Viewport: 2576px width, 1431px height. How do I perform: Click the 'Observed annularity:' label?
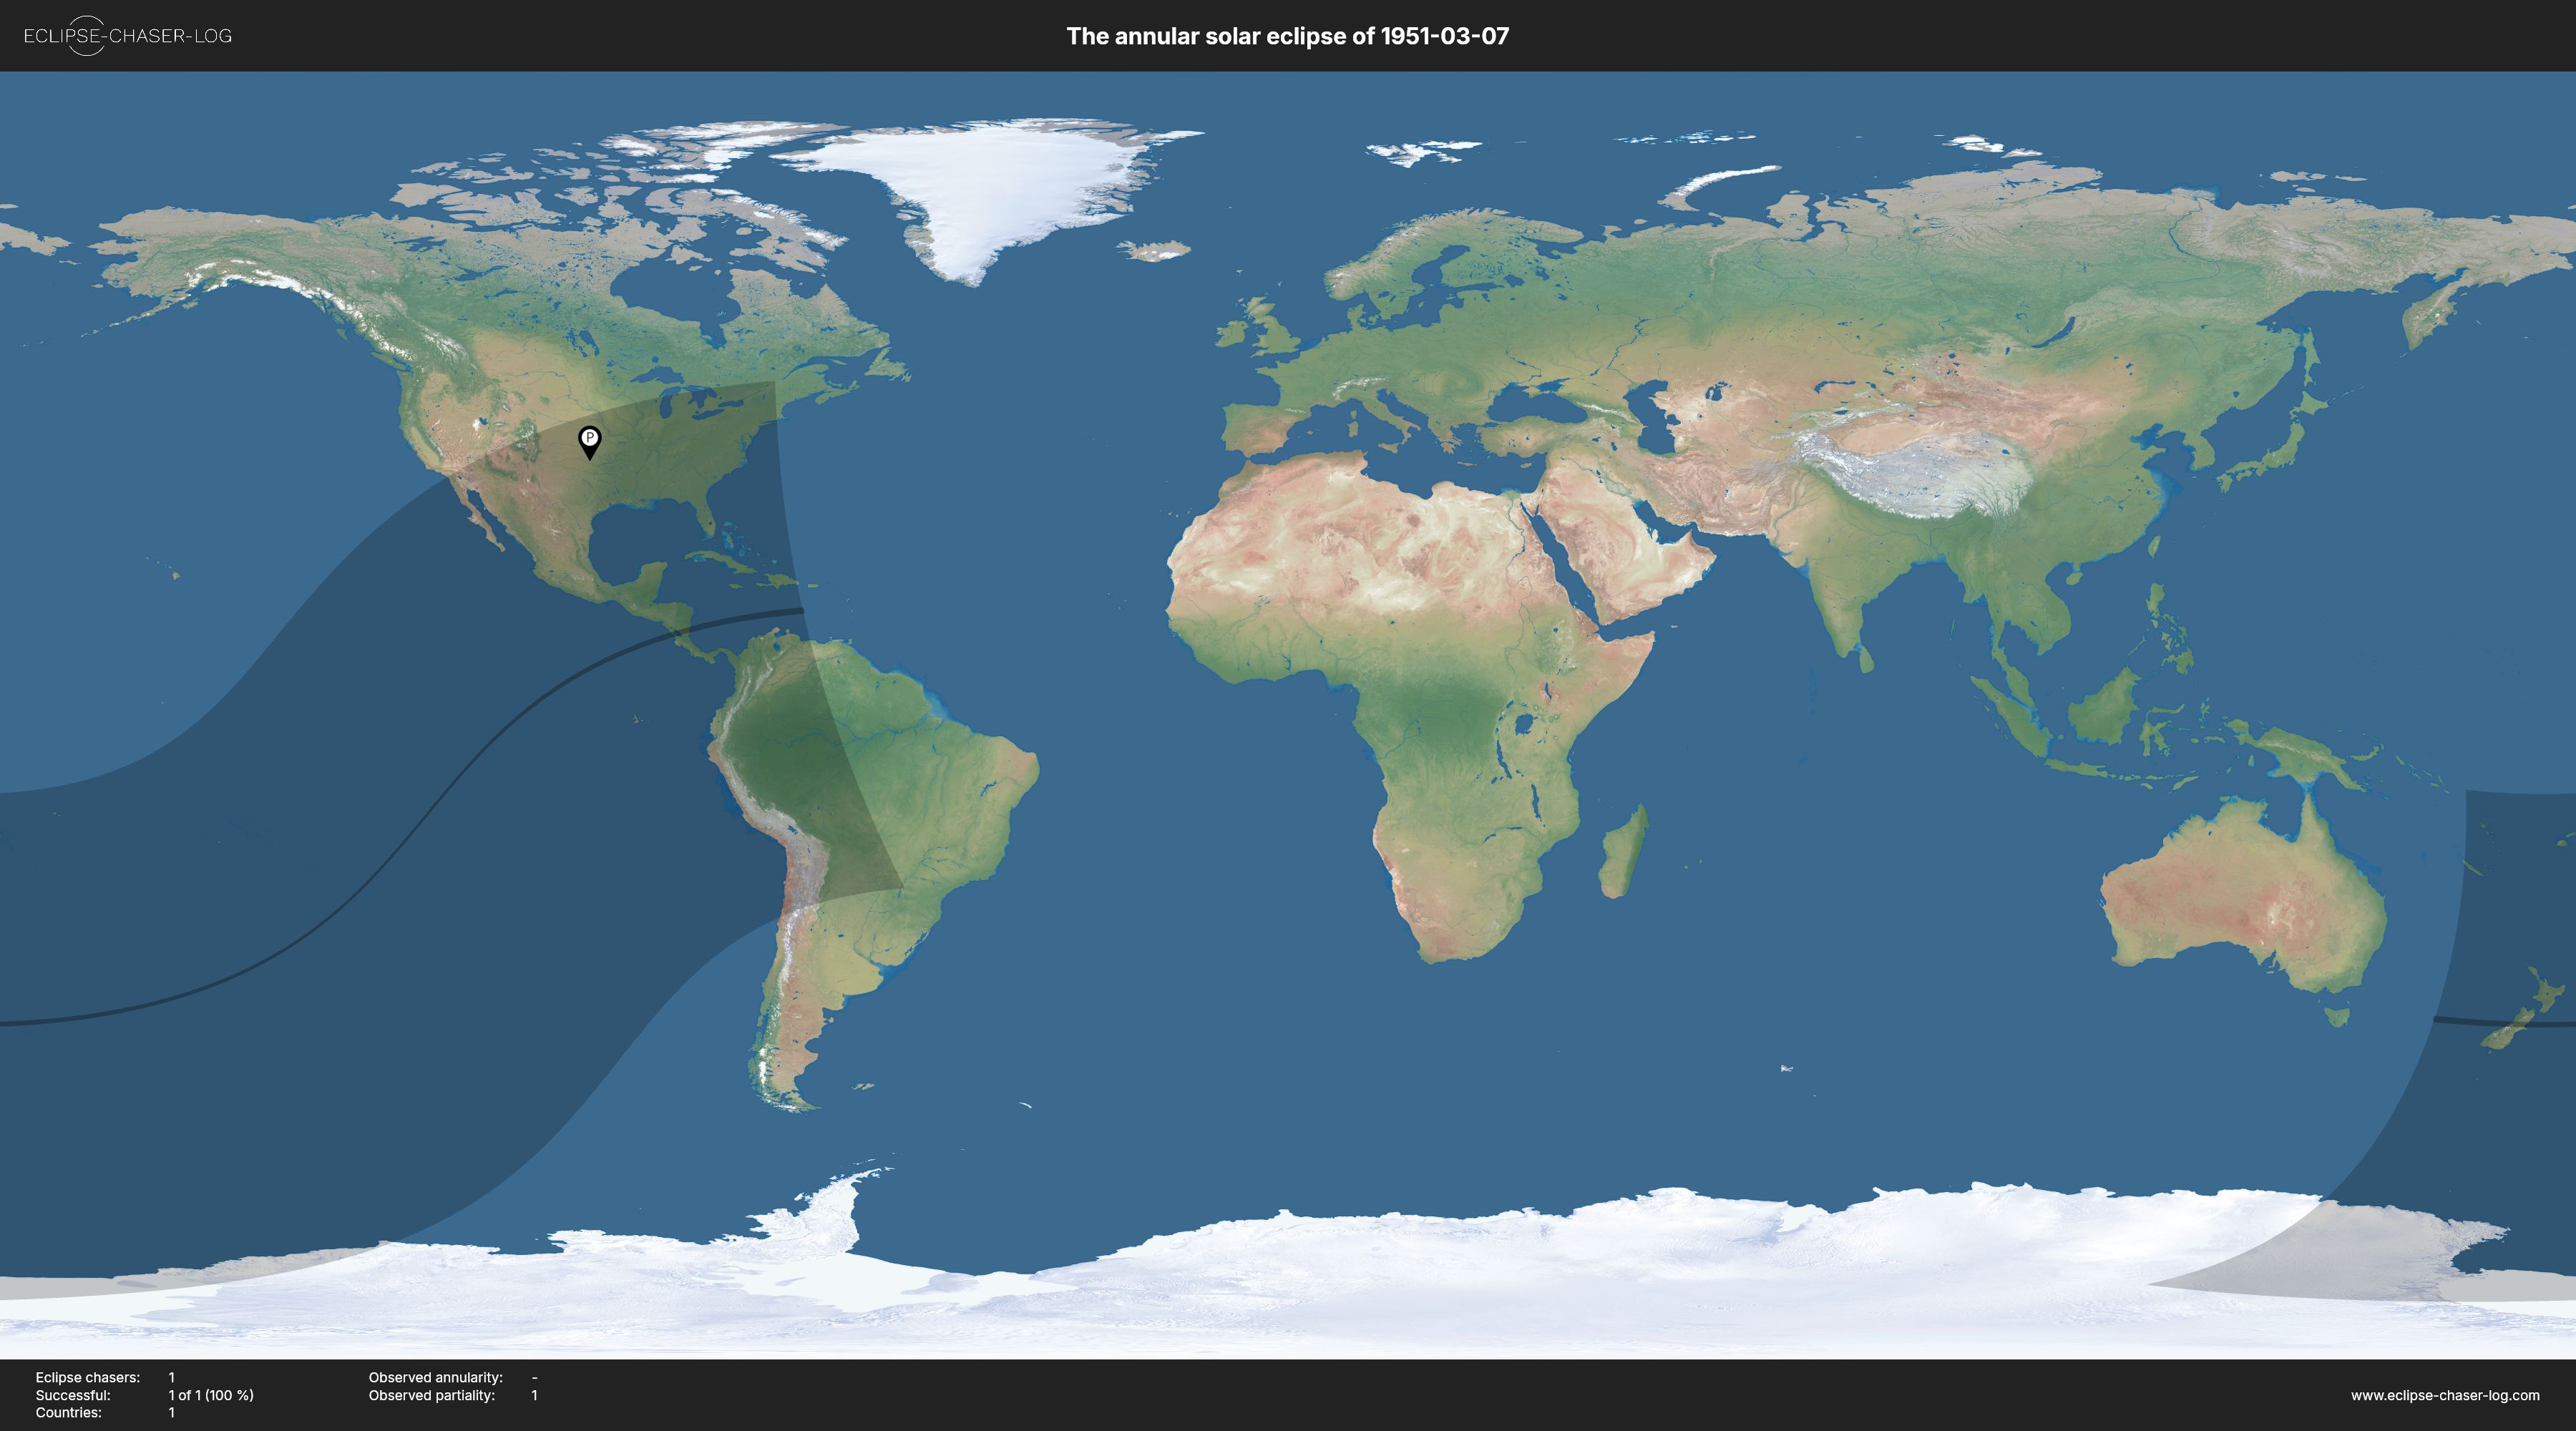pos(436,1377)
